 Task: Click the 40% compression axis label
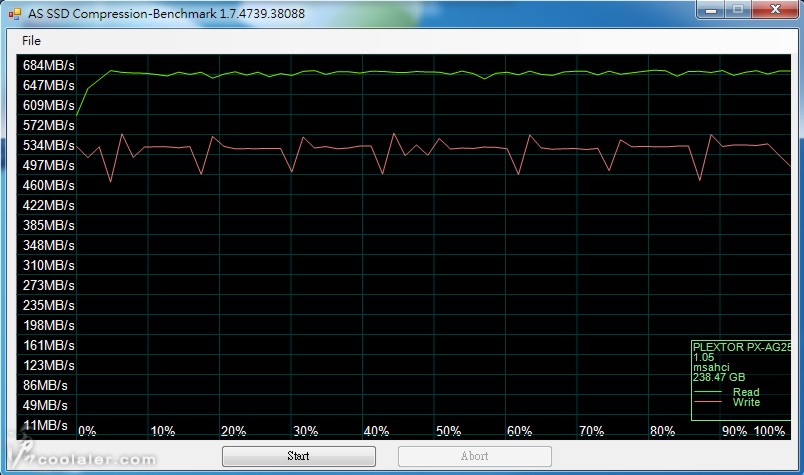click(376, 431)
